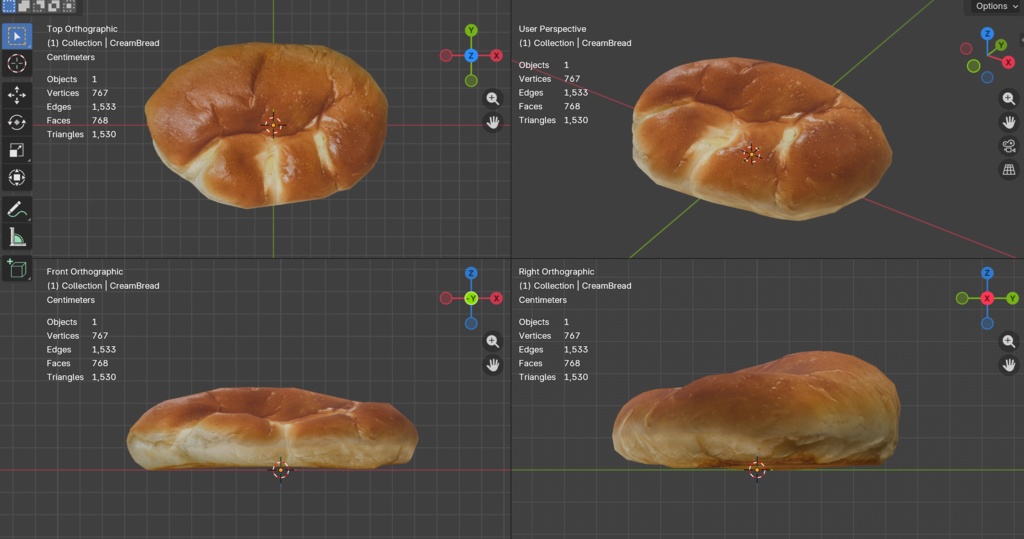The width and height of the screenshot is (1024, 539).
Task: Click zoom icon in Right Orthographic viewport
Action: coord(1009,341)
